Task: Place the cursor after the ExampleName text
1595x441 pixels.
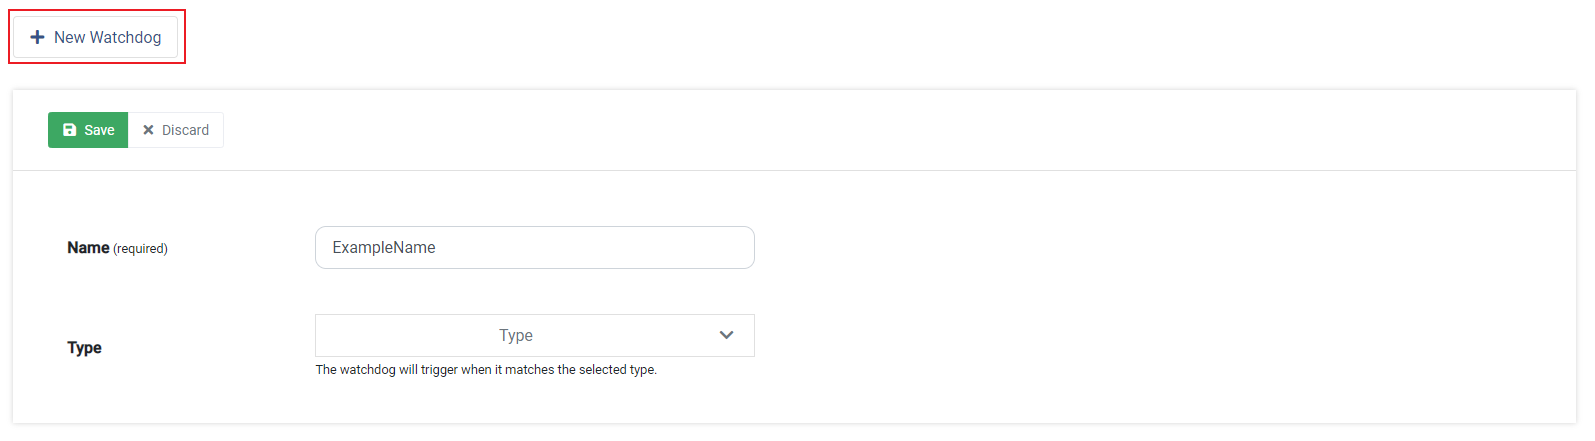Action: pos(437,247)
